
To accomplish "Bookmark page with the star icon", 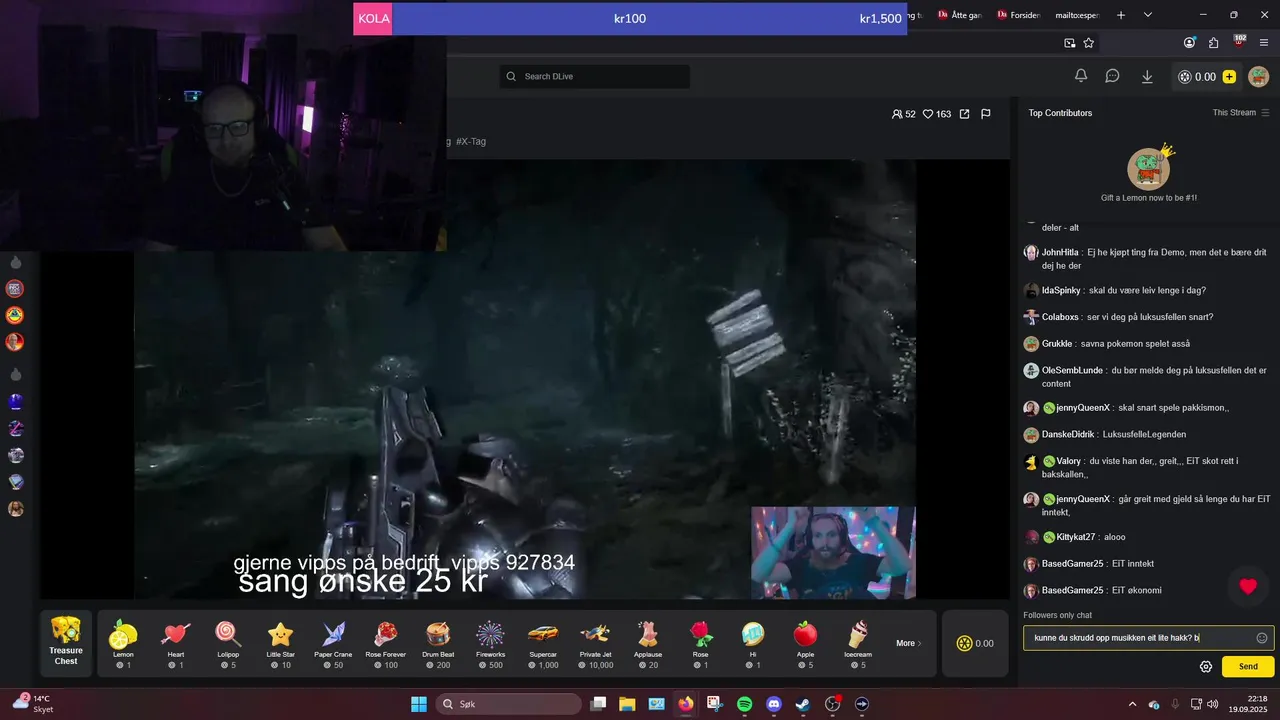I will point(1089,43).
